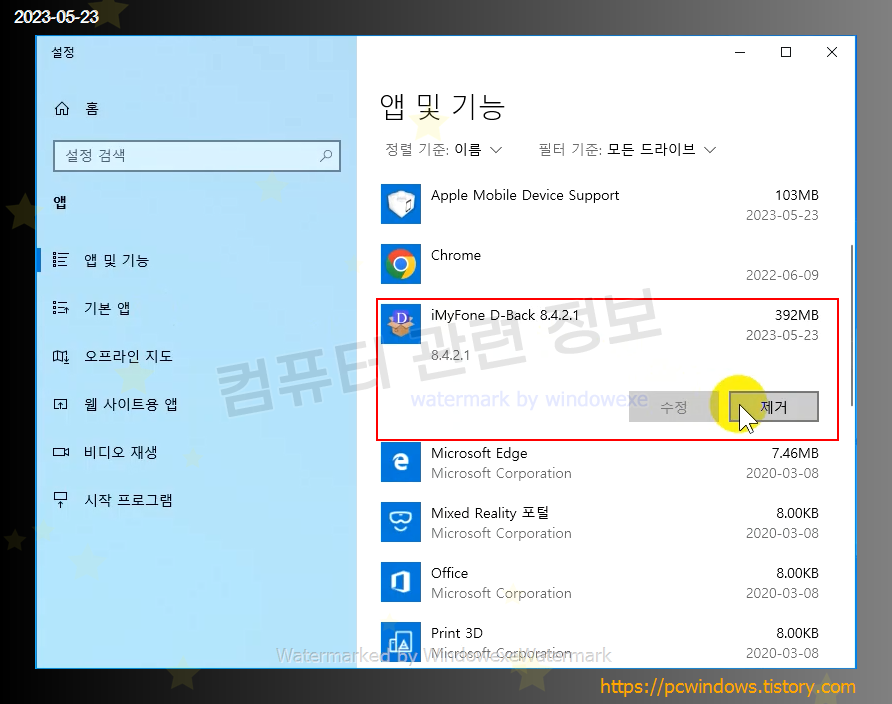
Task: Click the Apps for websites icon
Action: point(61,404)
